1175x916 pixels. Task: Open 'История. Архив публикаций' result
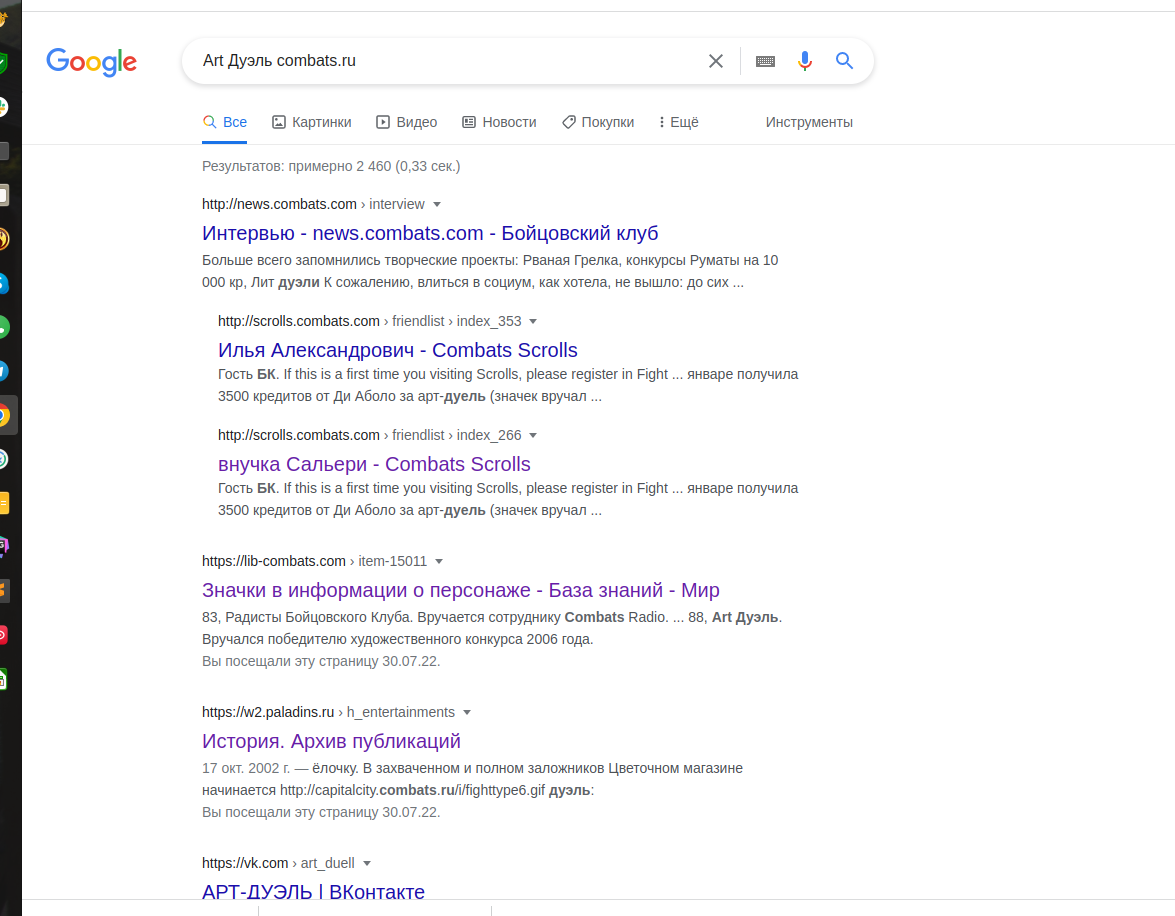click(331, 741)
